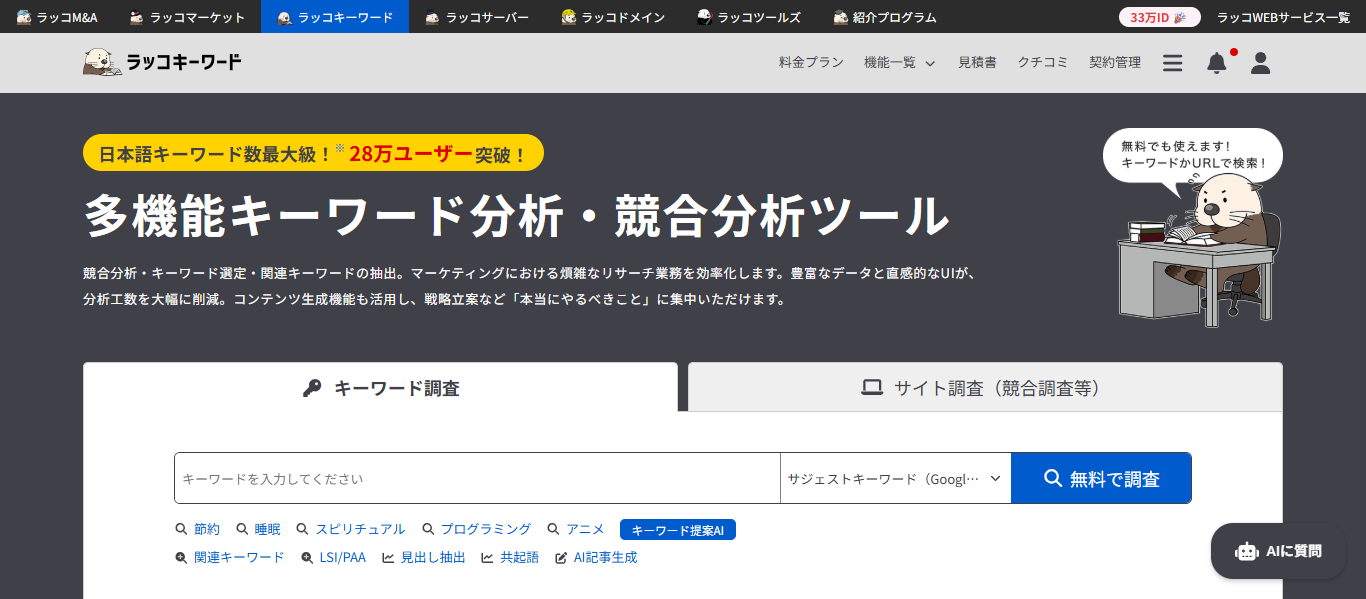Open the user account icon in the header
Viewport: 1366px width, 599px height.
tap(1260, 62)
